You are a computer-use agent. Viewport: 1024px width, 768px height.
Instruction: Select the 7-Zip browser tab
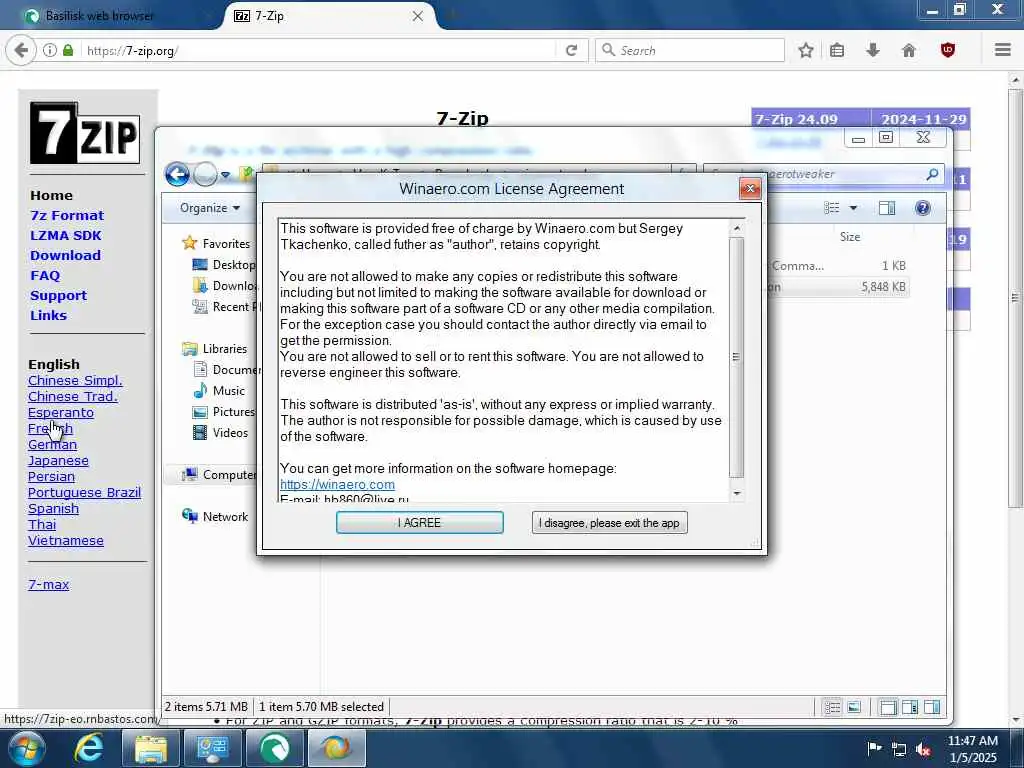pyautogui.click(x=327, y=16)
